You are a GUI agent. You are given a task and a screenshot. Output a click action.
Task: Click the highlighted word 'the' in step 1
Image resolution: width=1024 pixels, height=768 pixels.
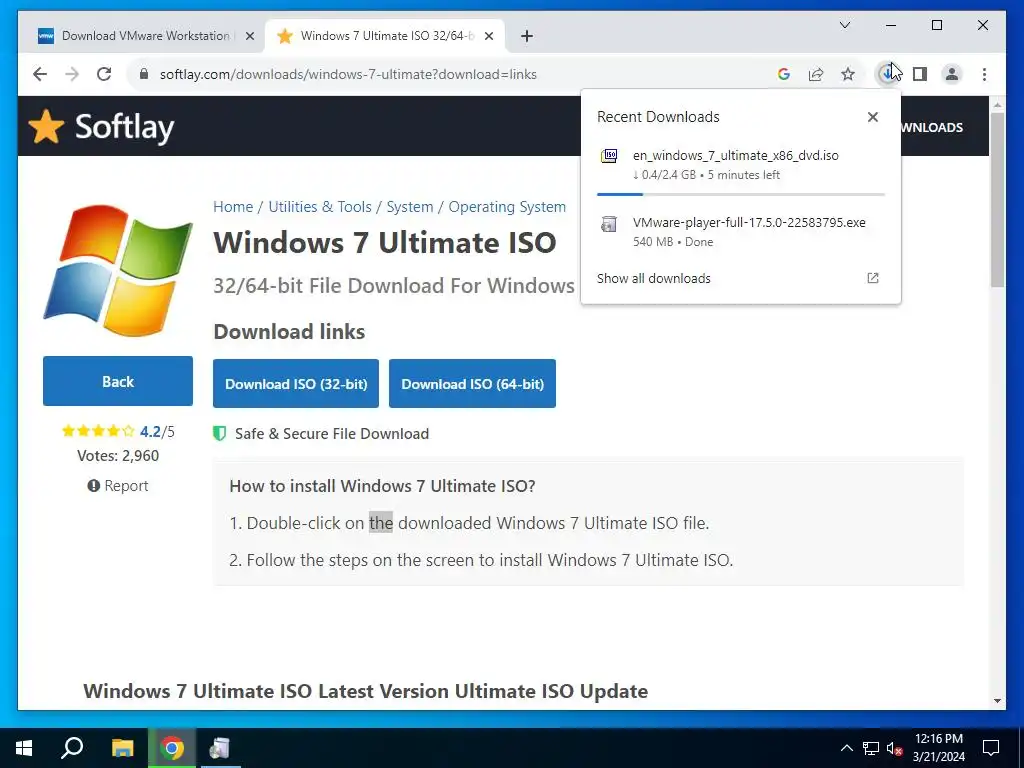click(x=381, y=522)
